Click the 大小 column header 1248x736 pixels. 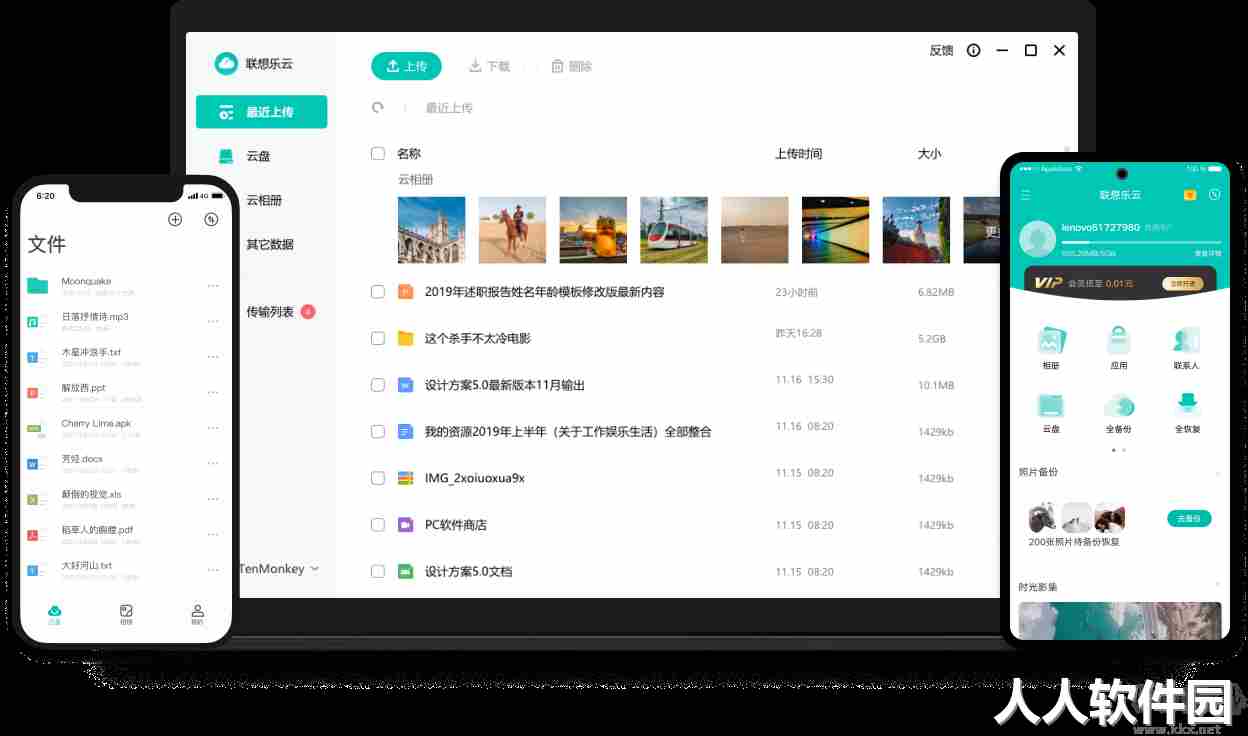point(929,154)
